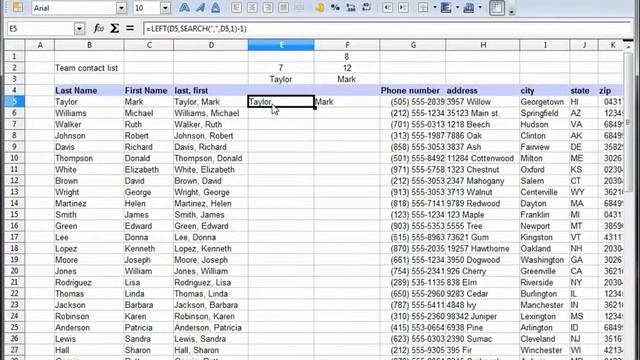Select the 'Last Name' header cell

(89, 91)
